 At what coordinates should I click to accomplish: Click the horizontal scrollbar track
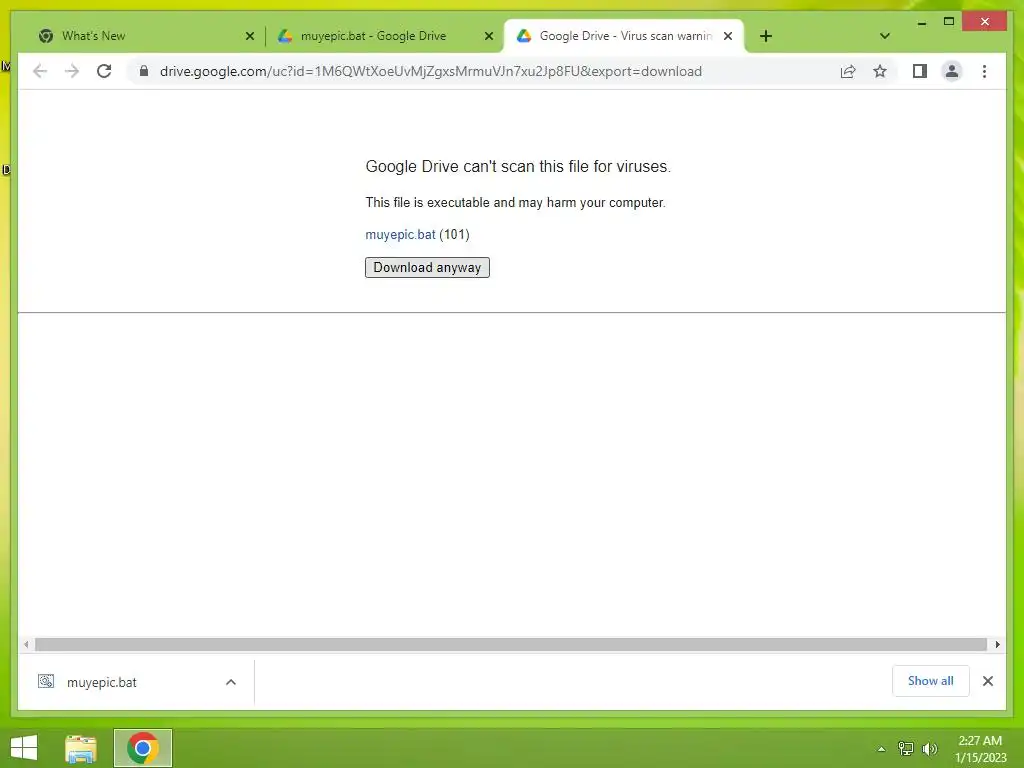tap(511, 645)
